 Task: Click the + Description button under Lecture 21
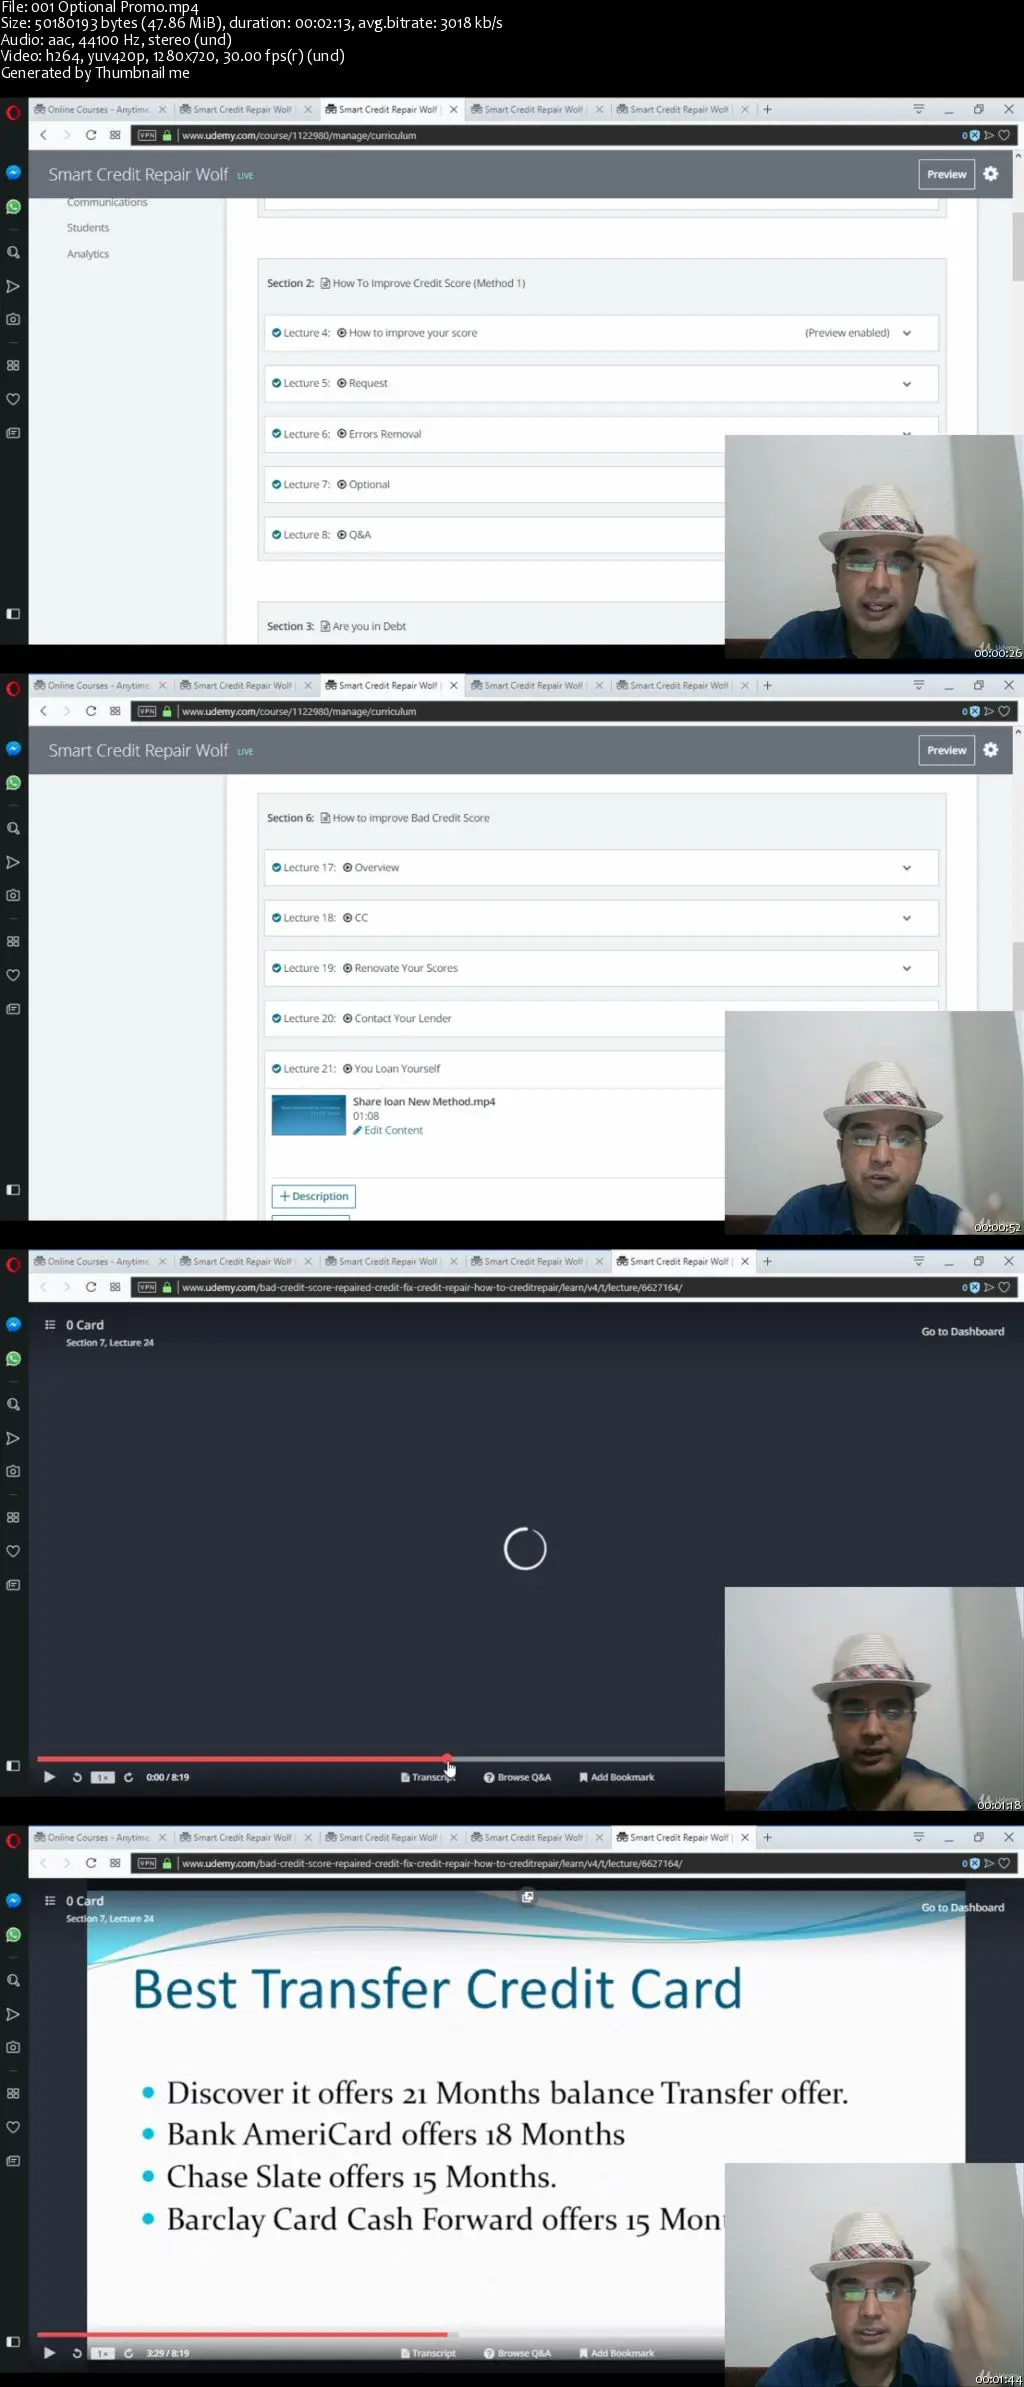point(314,1196)
